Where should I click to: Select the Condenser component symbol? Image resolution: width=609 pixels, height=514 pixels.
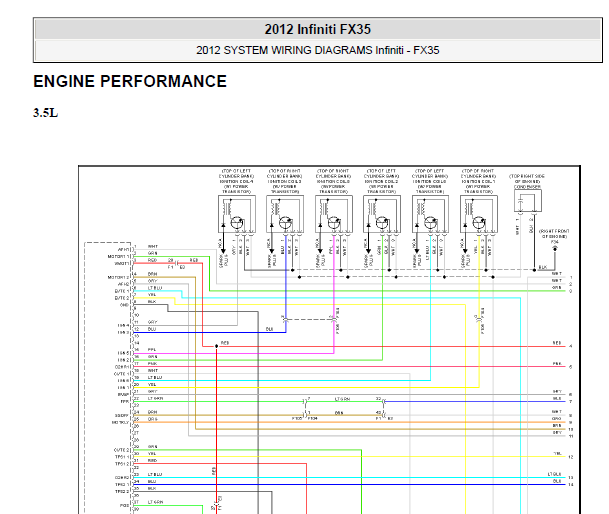point(527,201)
